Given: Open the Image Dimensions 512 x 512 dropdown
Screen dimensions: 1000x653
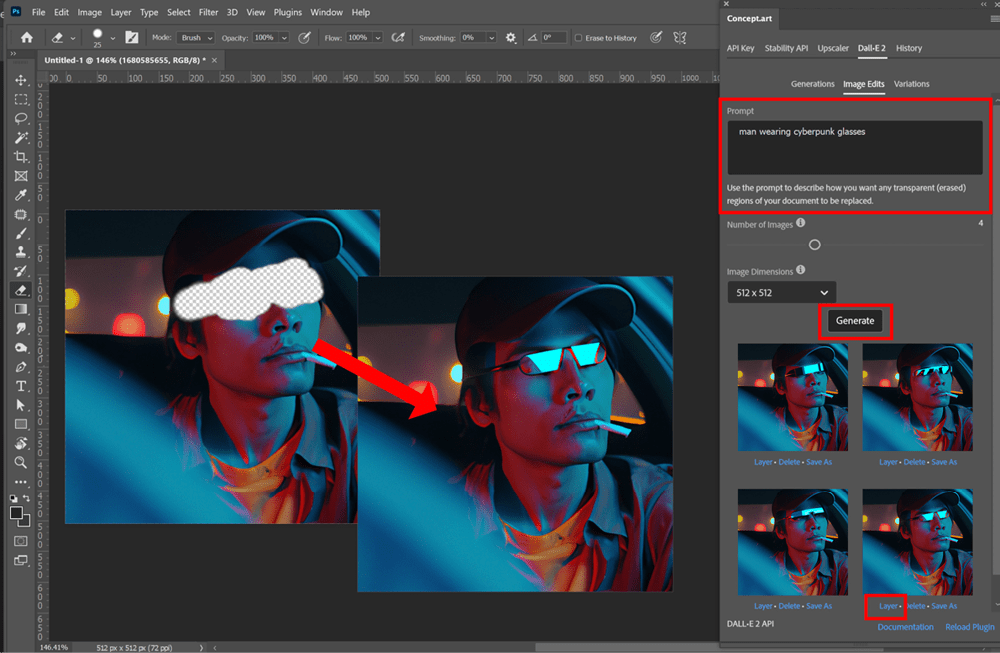Looking at the screenshot, I should pyautogui.click(x=781, y=293).
